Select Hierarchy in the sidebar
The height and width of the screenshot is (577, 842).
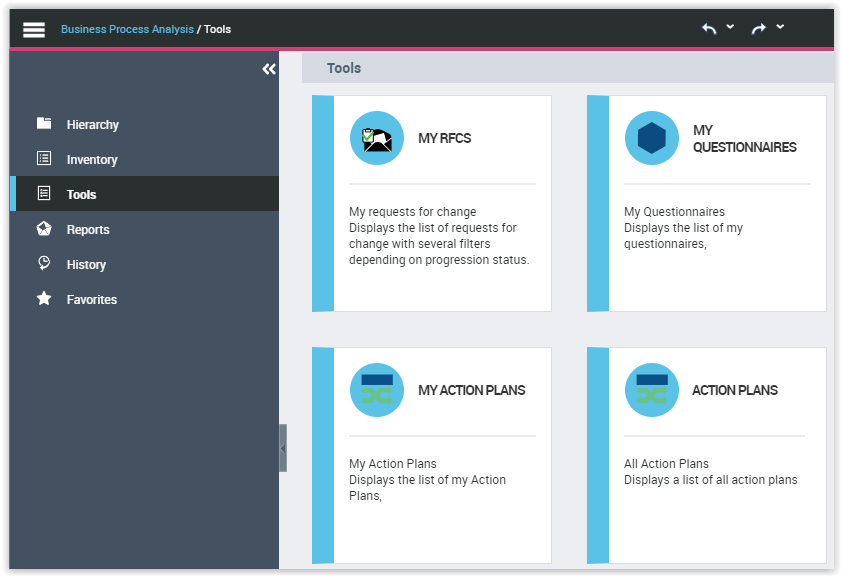click(x=92, y=125)
